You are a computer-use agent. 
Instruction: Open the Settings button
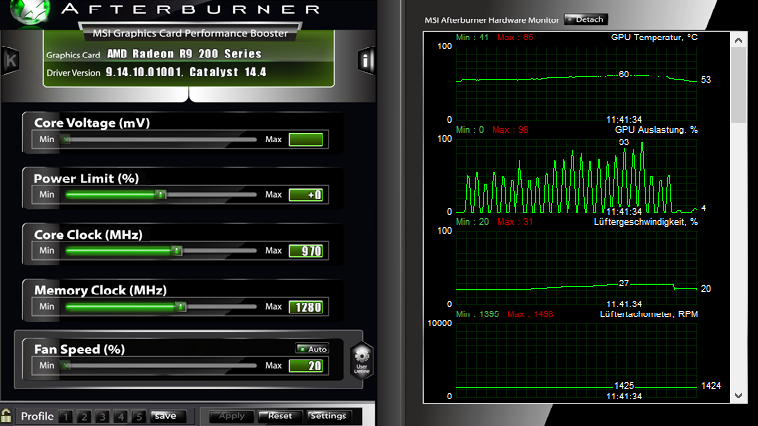(328, 416)
